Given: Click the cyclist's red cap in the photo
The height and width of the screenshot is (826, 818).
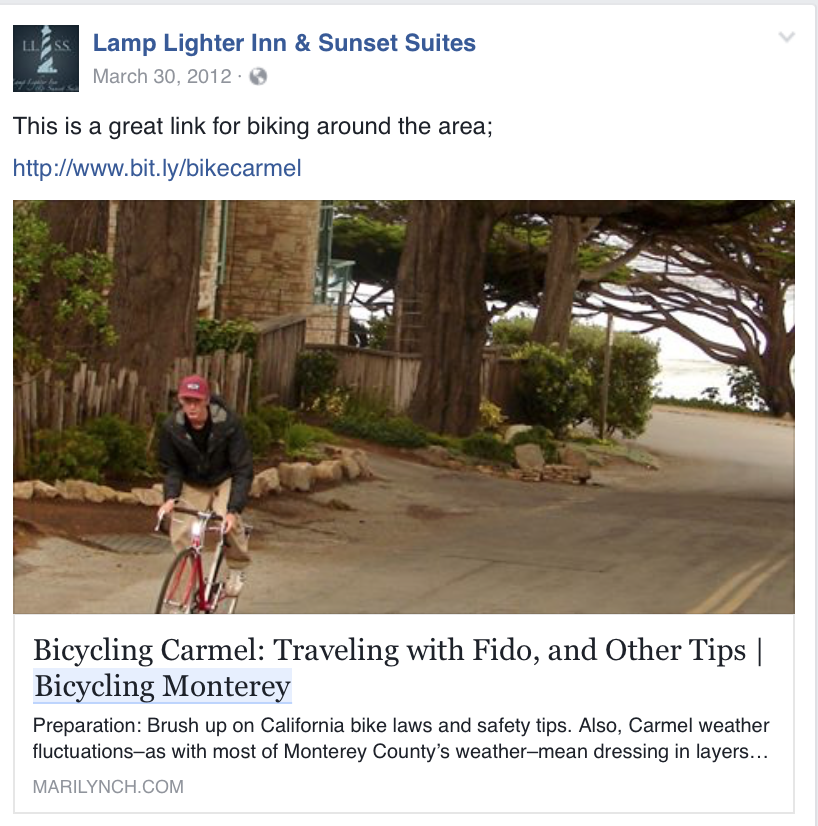Looking at the screenshot, I should tap(193, 387).
